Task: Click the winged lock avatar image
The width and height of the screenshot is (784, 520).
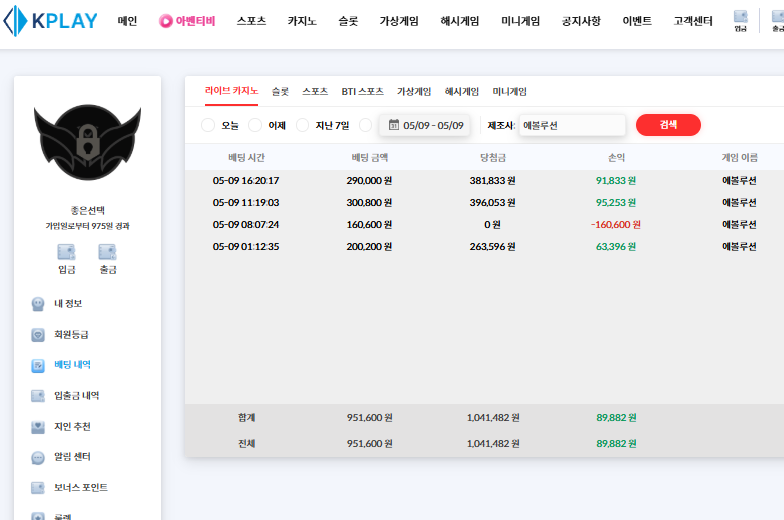Action: pyautogui.click(x=88, y=142)
